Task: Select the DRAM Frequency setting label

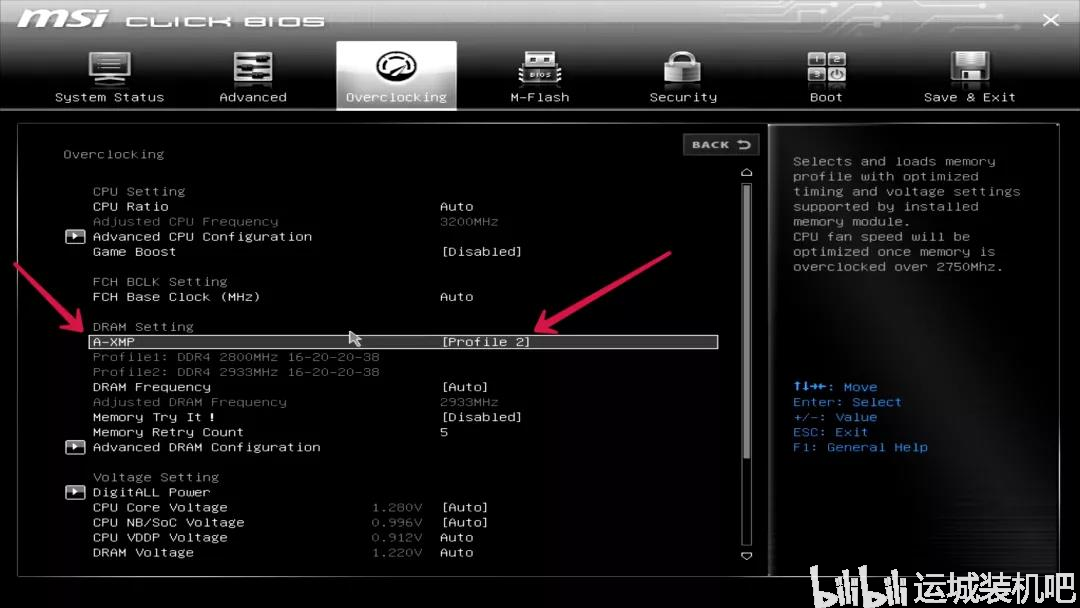Action: [x=152, y=387]
